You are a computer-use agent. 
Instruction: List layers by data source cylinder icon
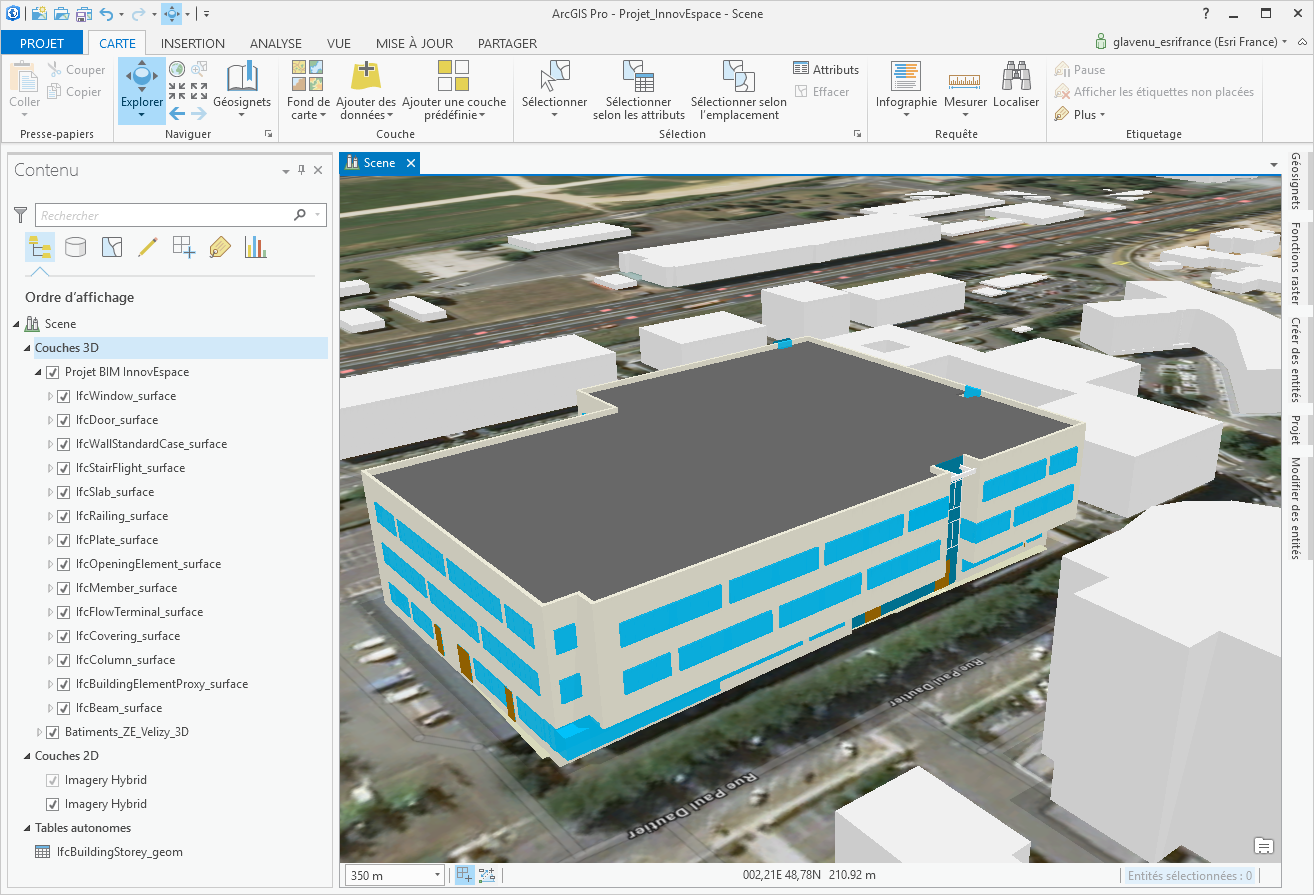coord(75,247)
